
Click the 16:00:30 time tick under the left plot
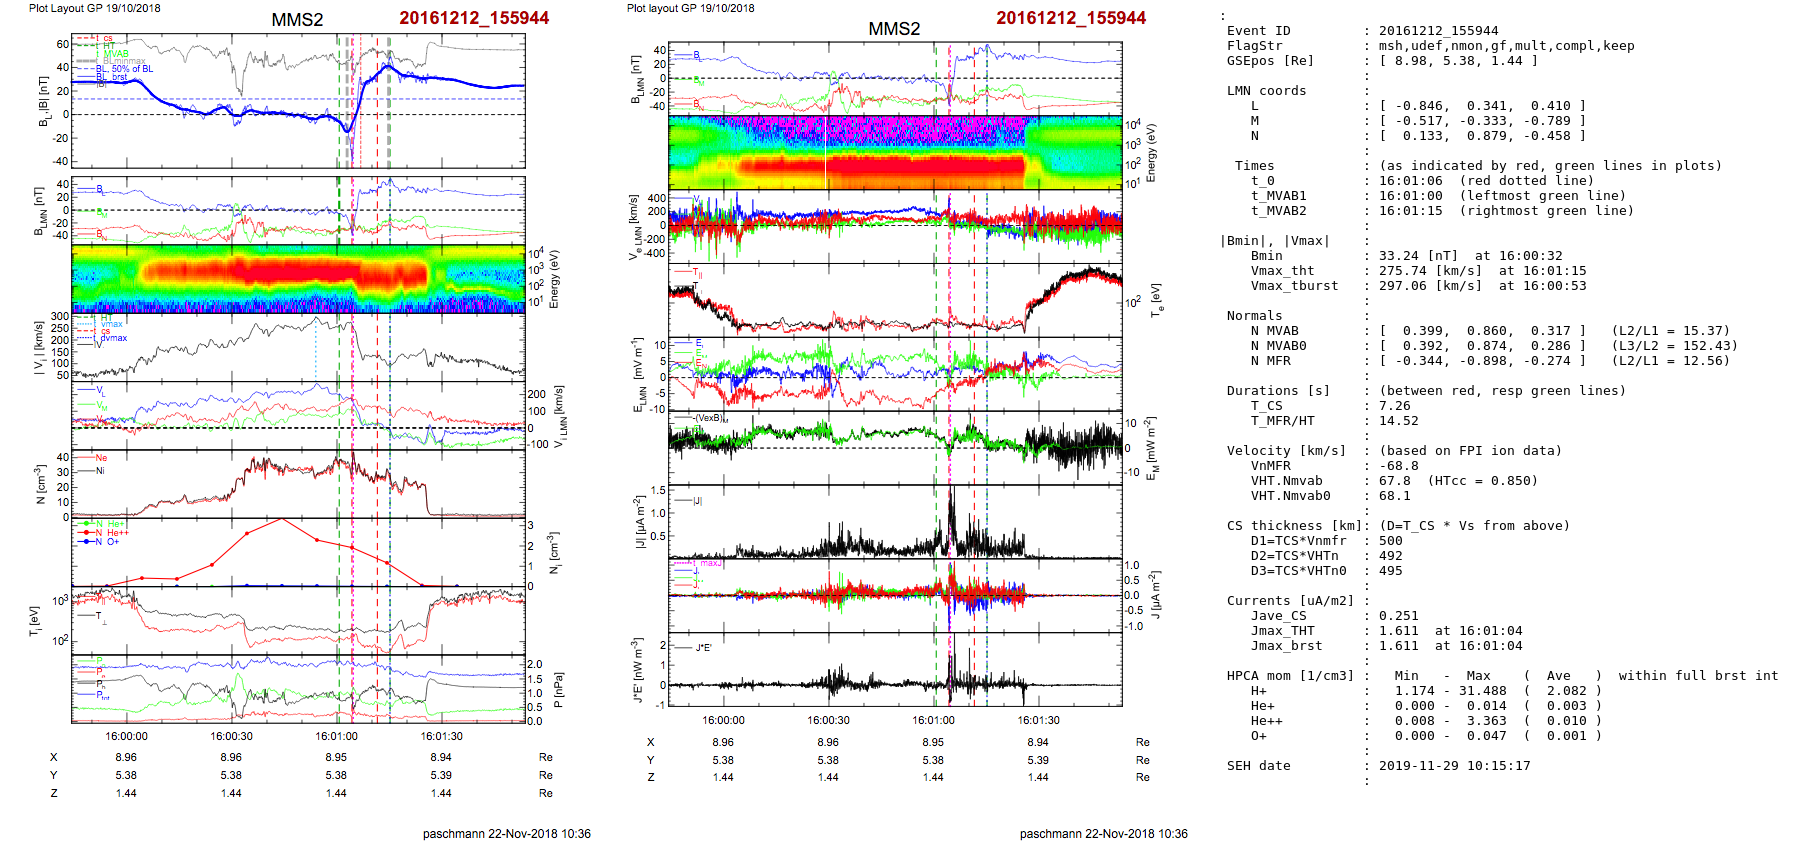(x=231, y=736)
